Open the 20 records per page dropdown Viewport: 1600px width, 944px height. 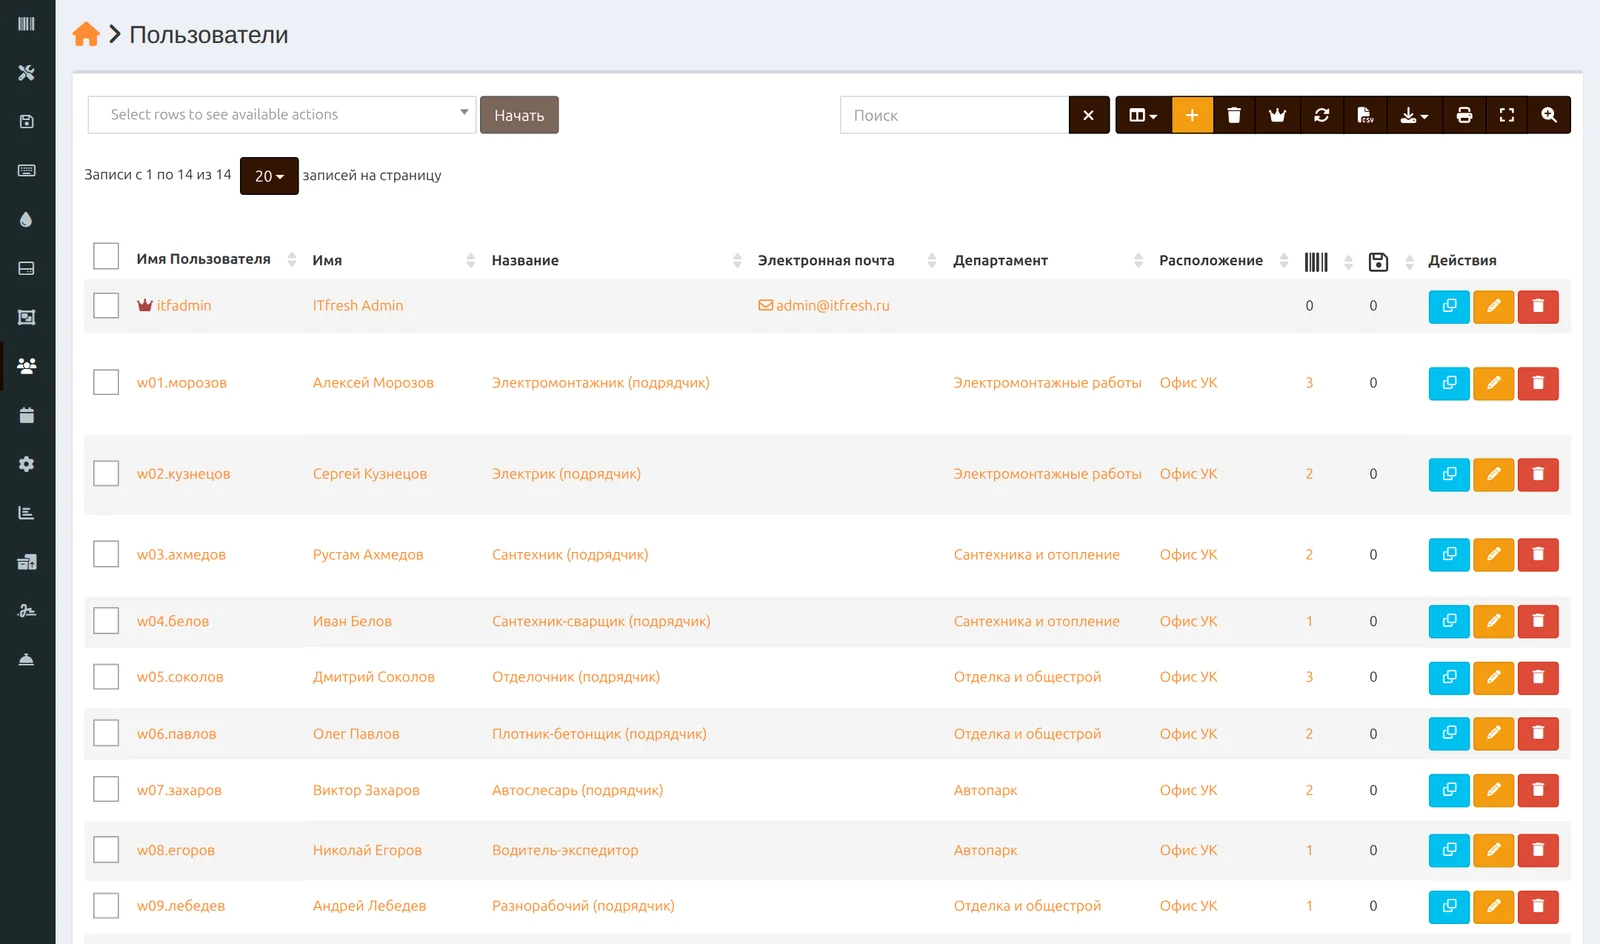point(269,176)
